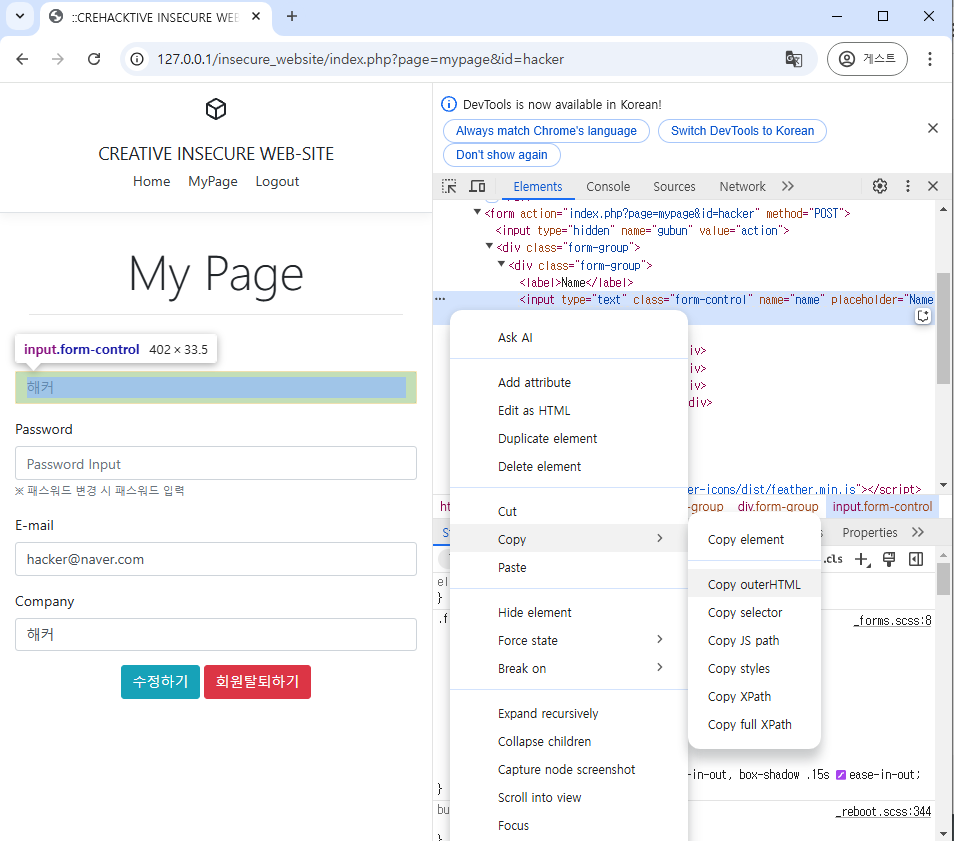Click the 수정하기 button
The height and width of the screenshot is (841, 954).
click(161, 682)
